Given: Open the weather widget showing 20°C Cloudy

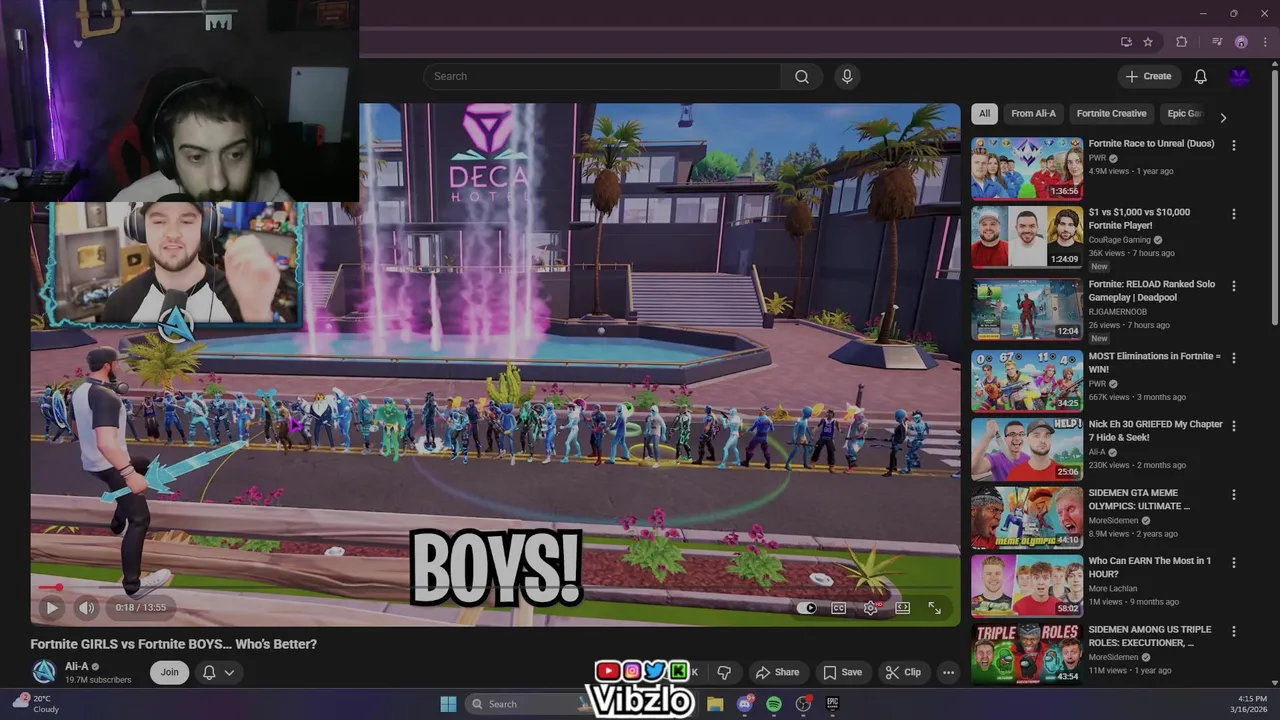Looking at the screenshot, I should [34, 704].
